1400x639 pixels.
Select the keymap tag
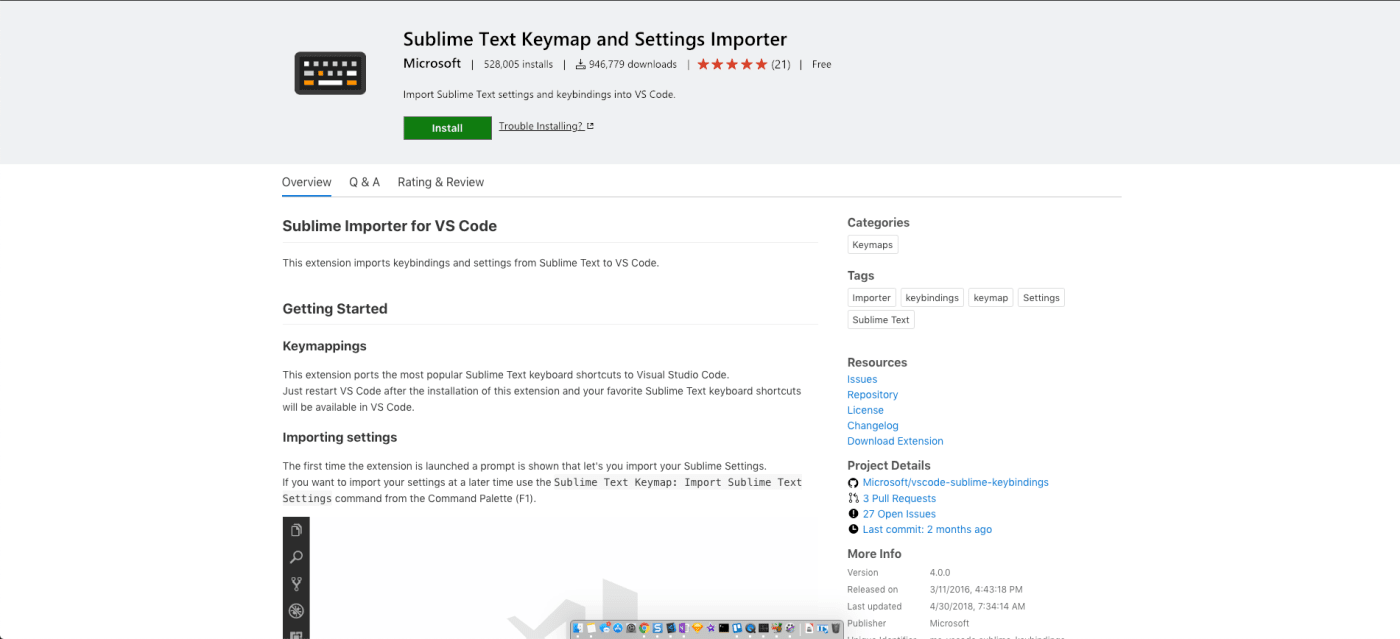[991, 298]
